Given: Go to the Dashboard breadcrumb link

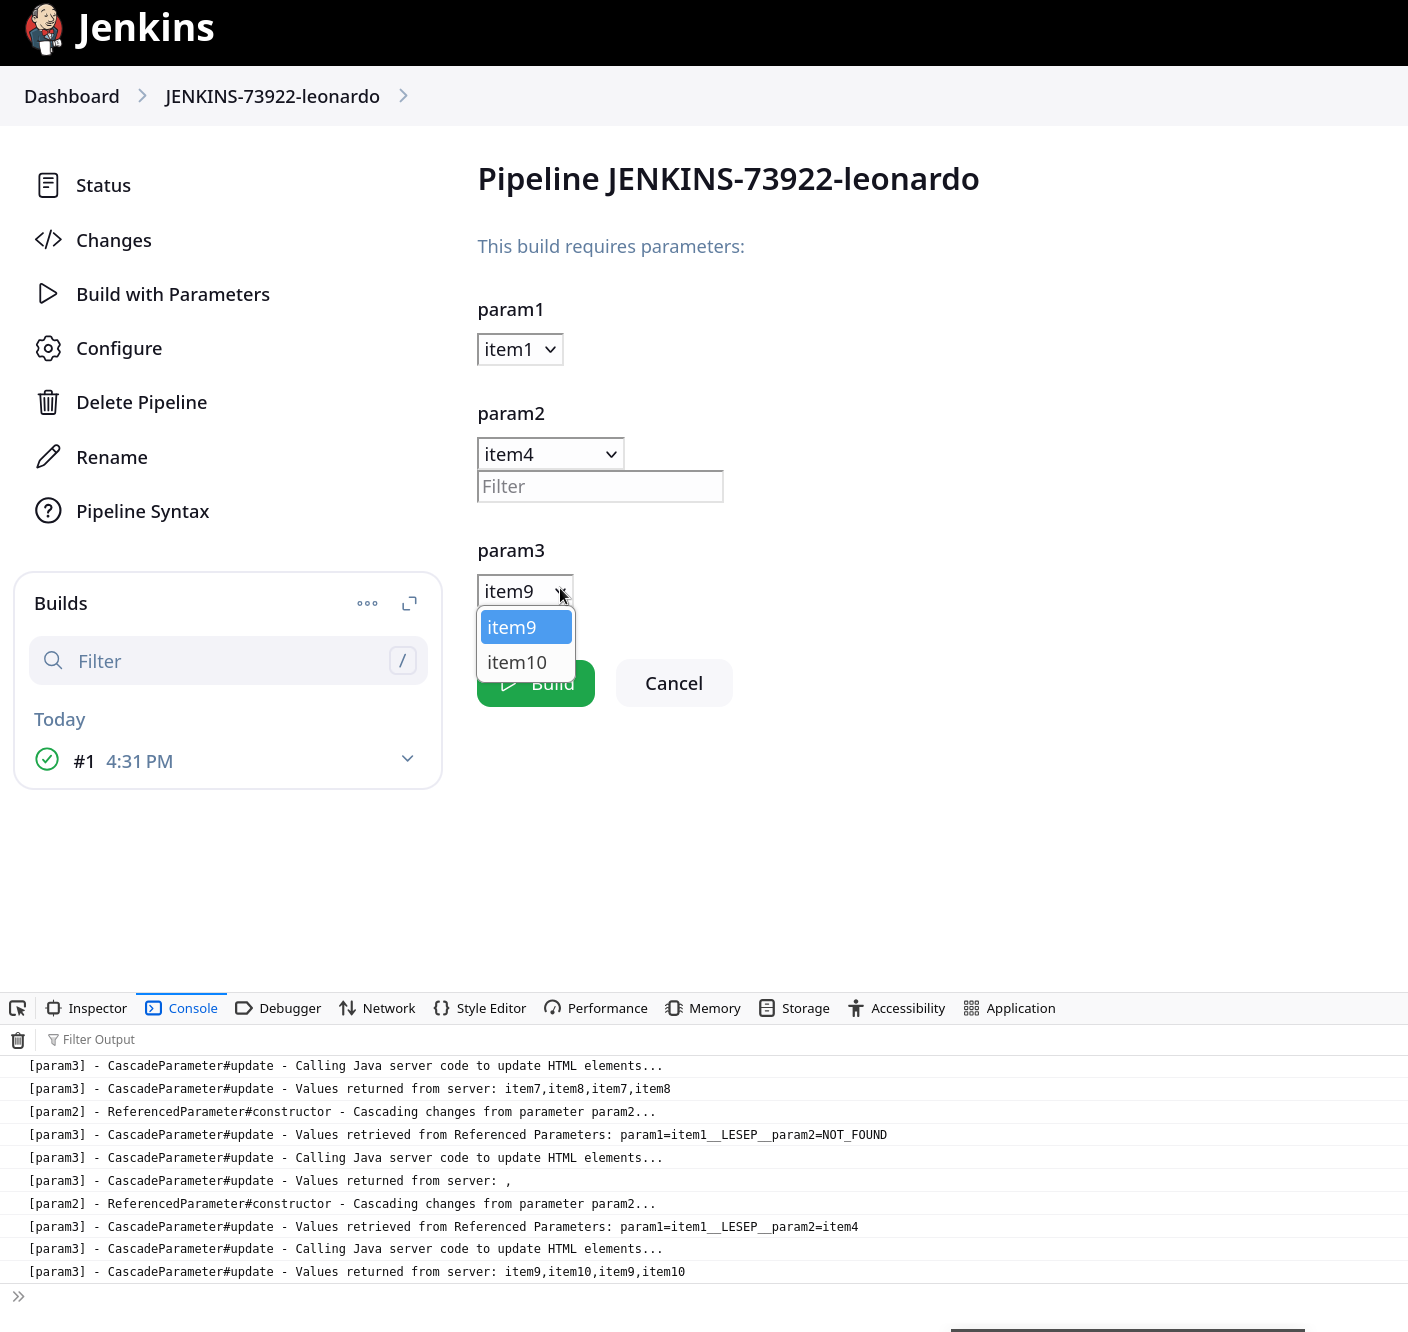Looking at the screenshot, I should (x=72, y=97).
